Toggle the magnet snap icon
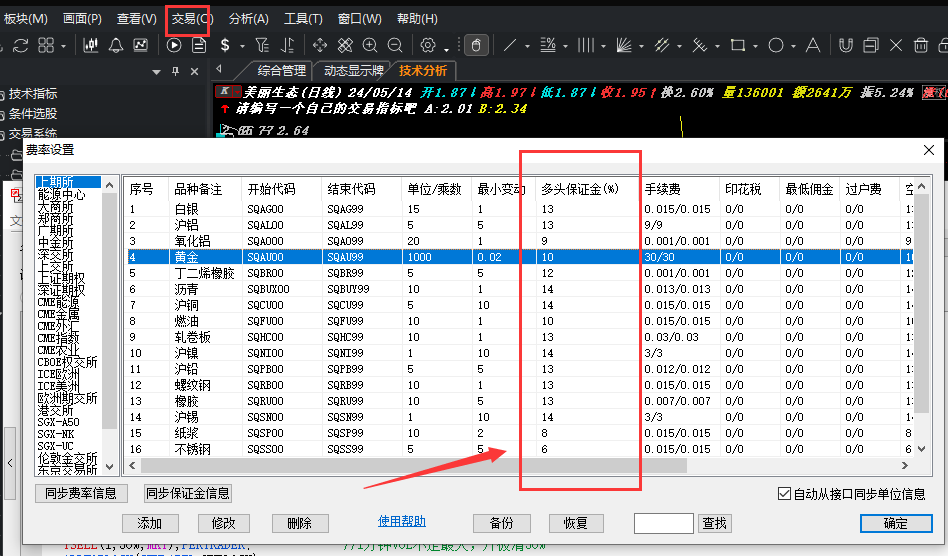Image resolution: width=948 pixels, height=556 pixels. 846,45
